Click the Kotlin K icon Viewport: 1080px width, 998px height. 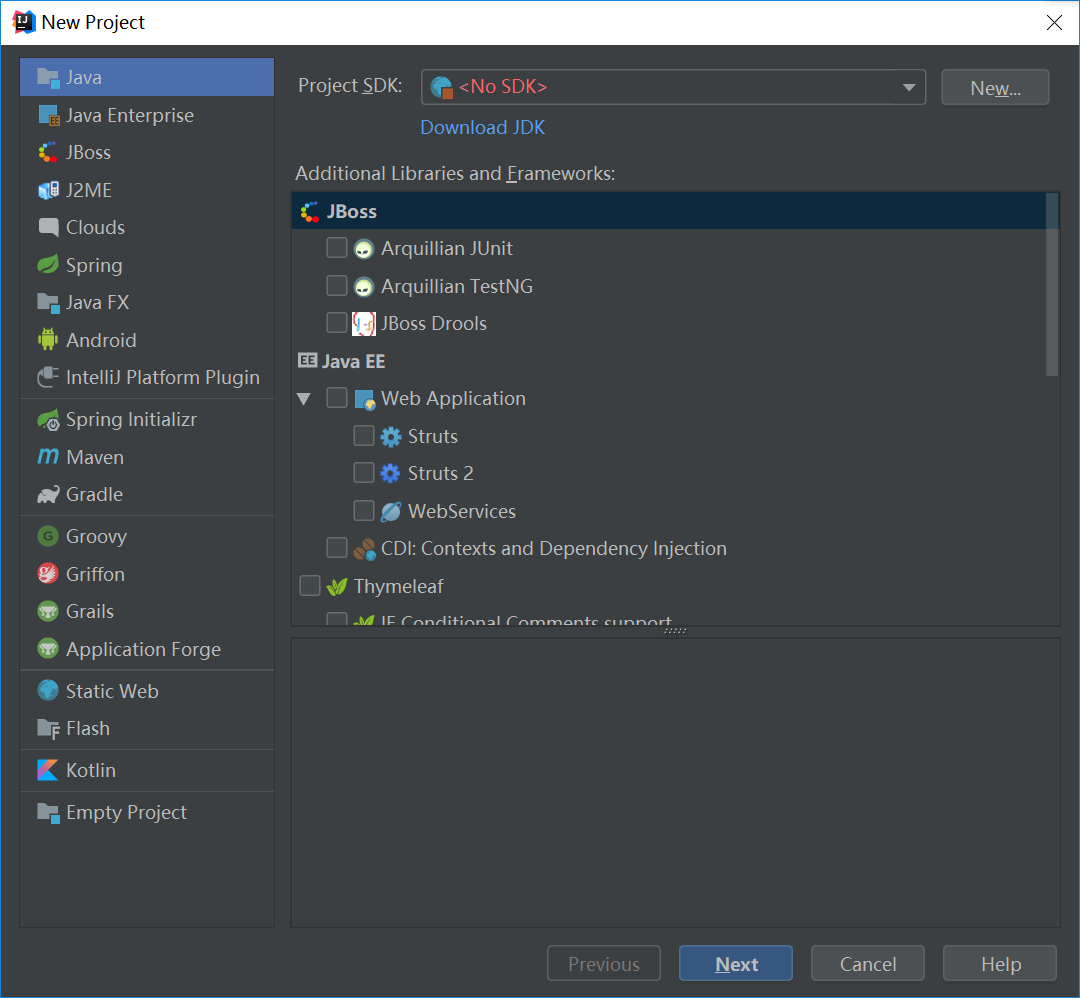tap(48, 770)
